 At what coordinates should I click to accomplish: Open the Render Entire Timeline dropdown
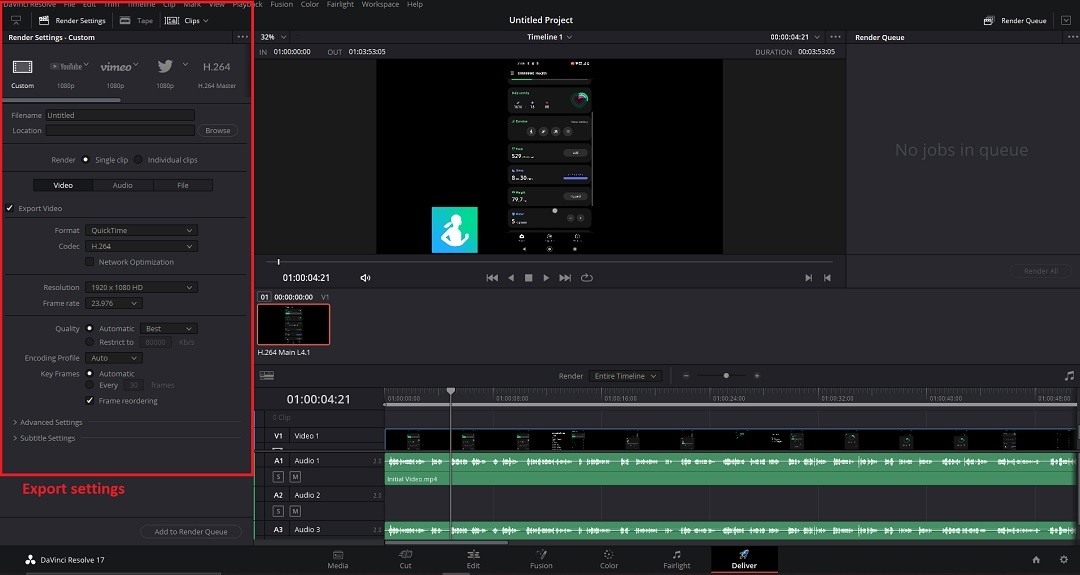point(625,376)
